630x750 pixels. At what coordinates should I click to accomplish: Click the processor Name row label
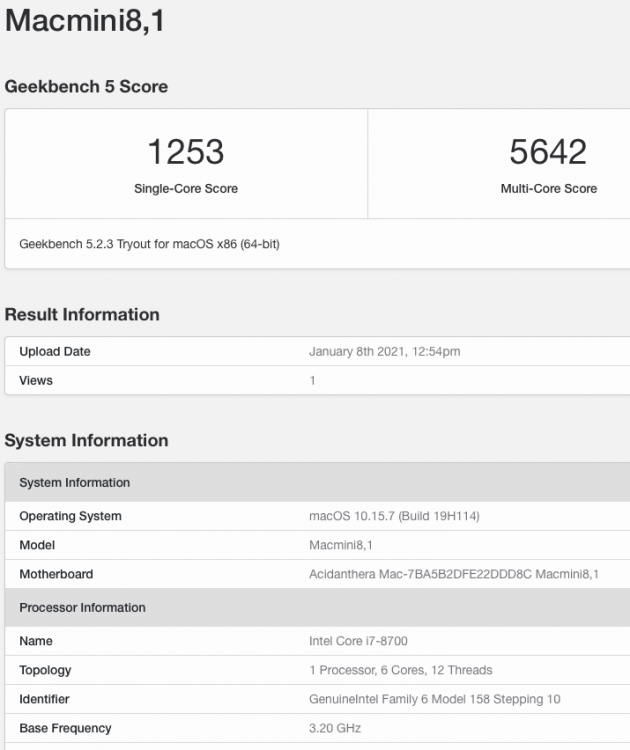point(36,641)
